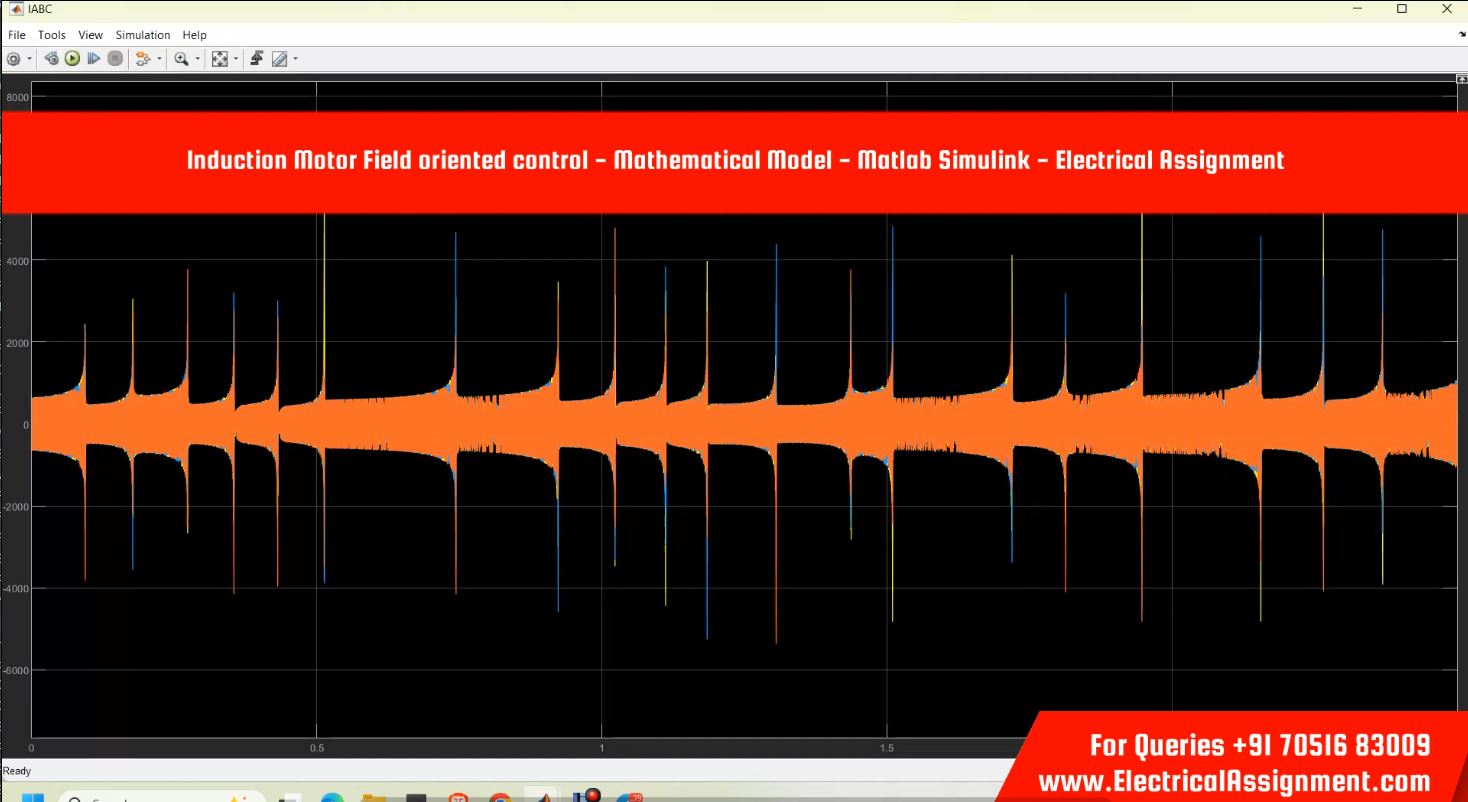The image size is (1468, 802).
Task: Expand dropdown arrow next to gear icon
Action: pyautogui.click(x=29, y=59)
